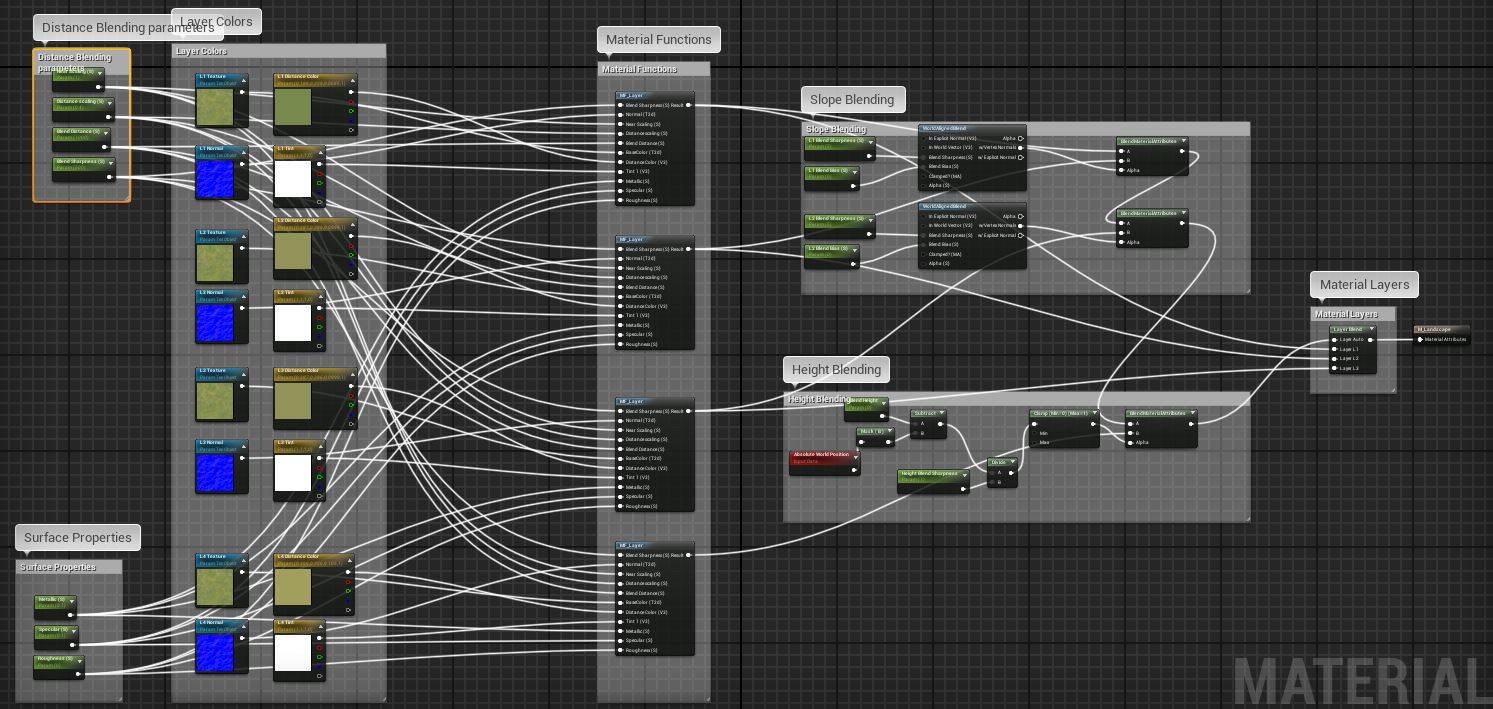This screenshot has width=1493, height=709.
Task: Click output pin of Blend Sharpness (S) parameter
Action: coord(111,176)
